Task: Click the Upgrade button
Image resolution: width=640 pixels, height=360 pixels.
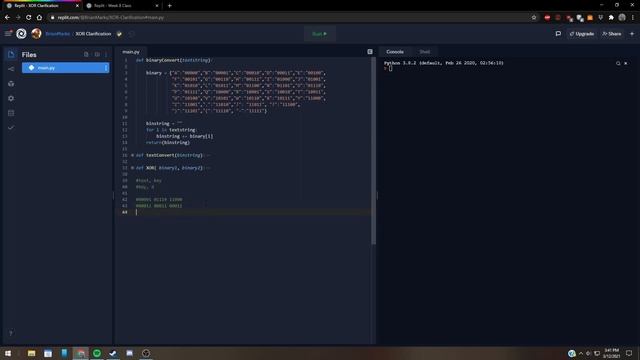Action: coord(582,34)
